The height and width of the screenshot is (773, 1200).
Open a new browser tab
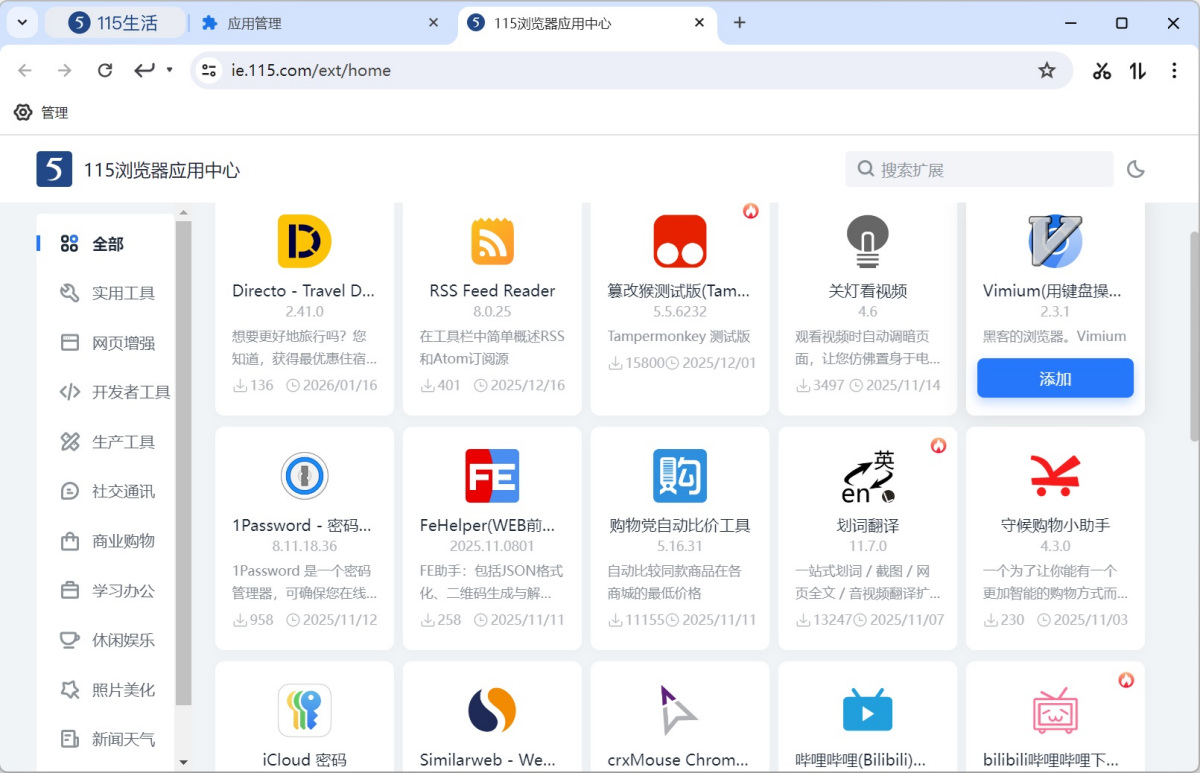click(740, 23)
